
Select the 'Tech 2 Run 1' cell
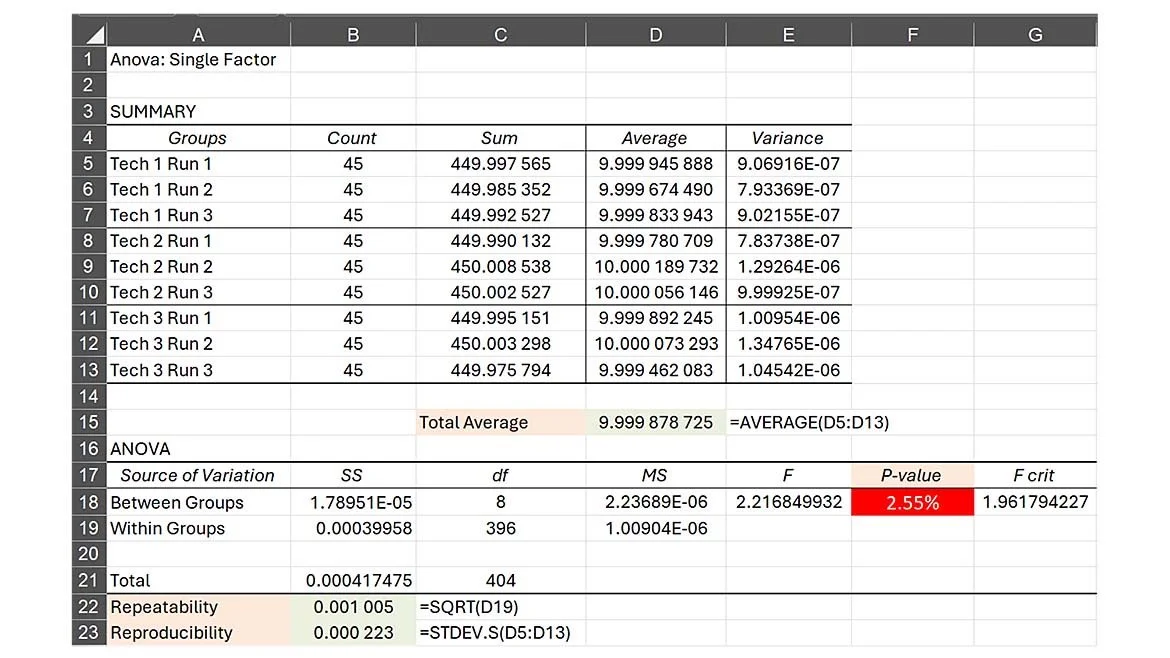[198, 241]
